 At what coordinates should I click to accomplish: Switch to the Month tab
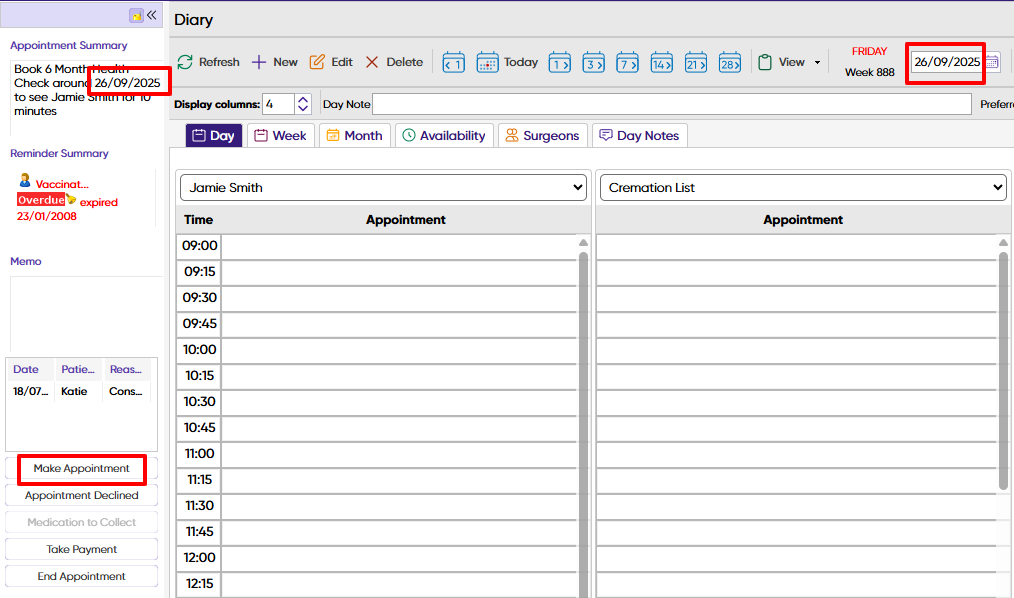click(x=354, y=136)
